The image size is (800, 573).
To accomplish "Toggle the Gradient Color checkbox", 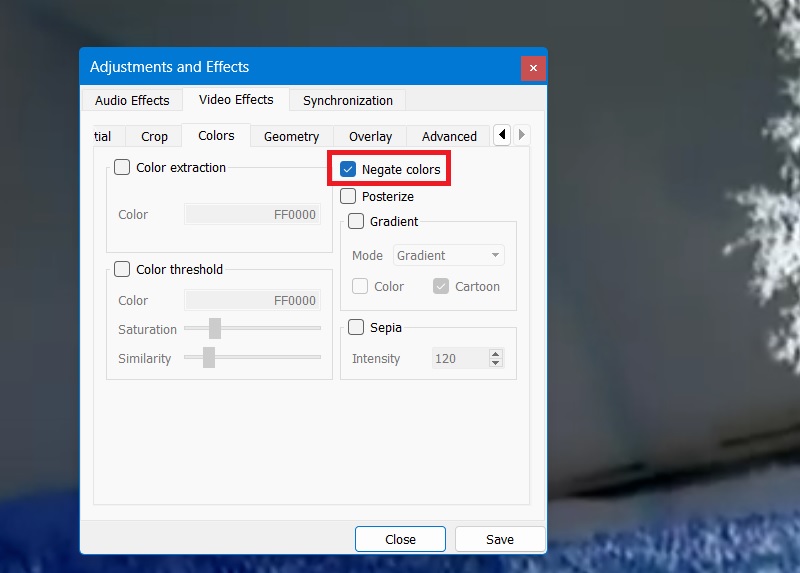I will [360, 286].
